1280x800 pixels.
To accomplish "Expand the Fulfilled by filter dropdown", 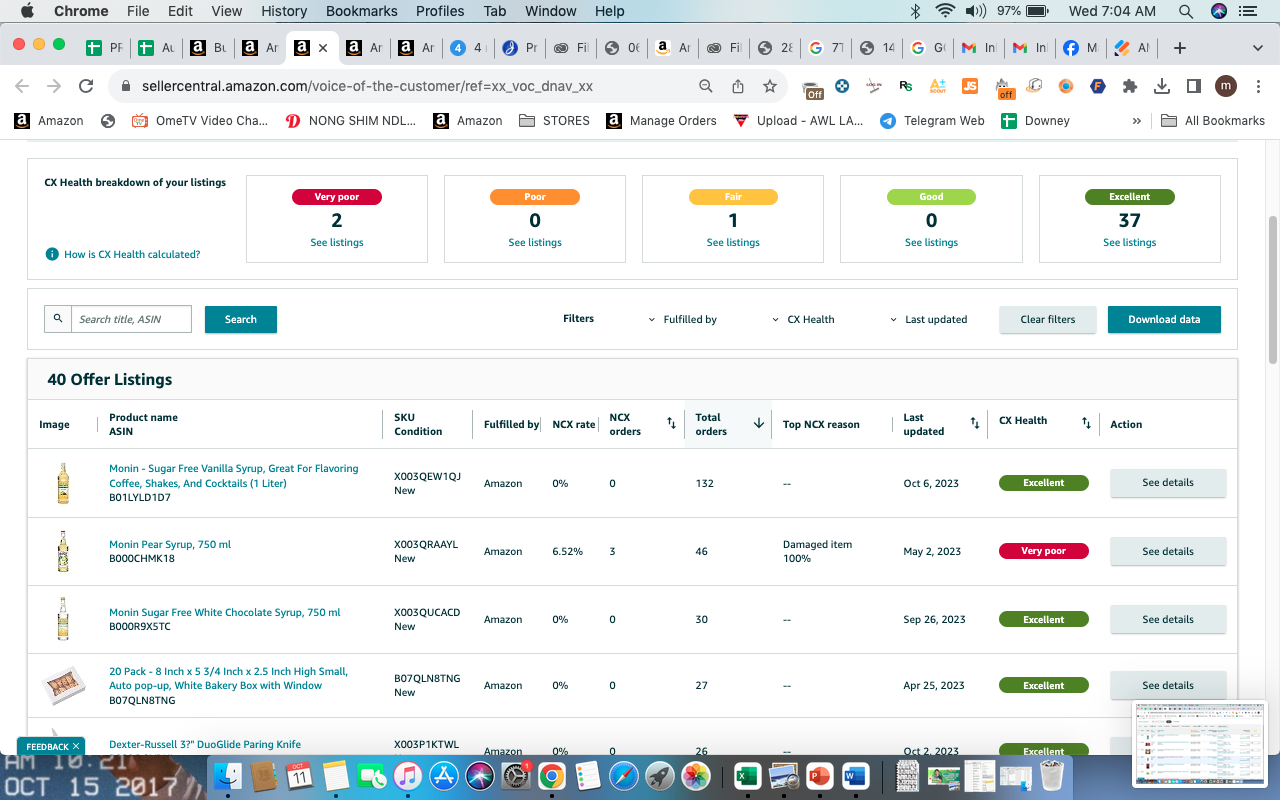I will click(x=683, y=319).
